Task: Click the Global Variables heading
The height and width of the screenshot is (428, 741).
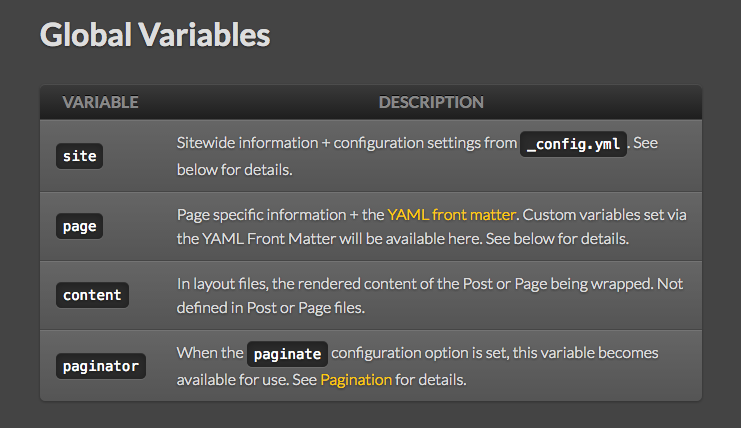Action: (155, 34)
